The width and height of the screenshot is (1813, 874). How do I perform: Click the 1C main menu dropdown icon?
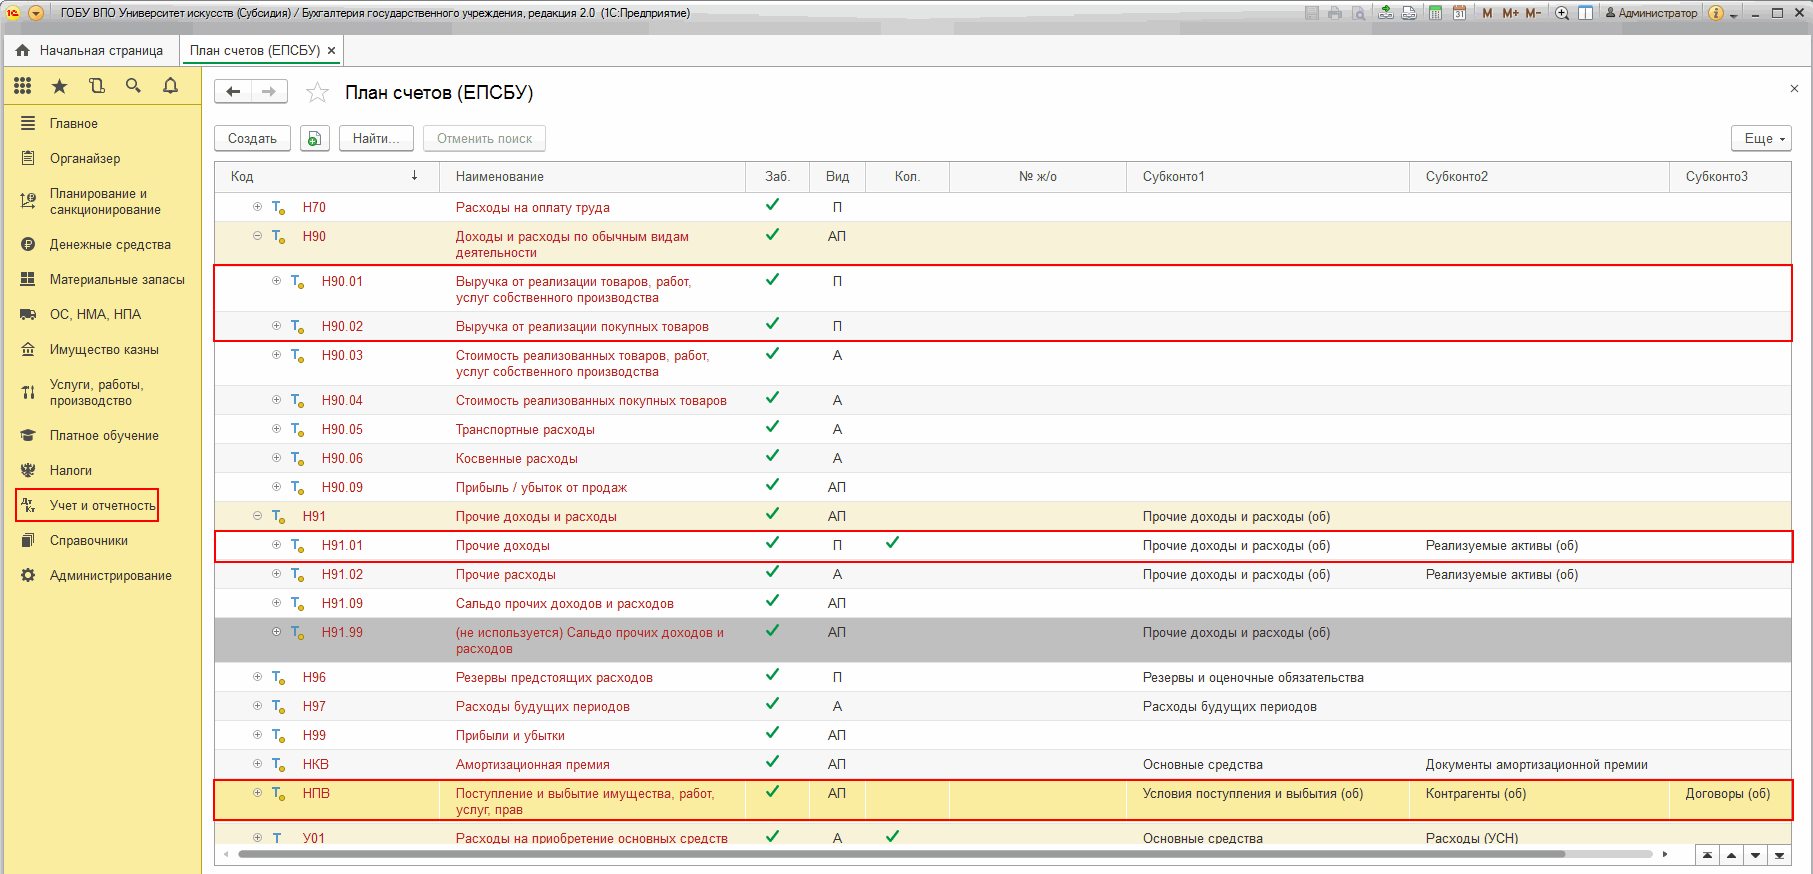tap(36, 13)
